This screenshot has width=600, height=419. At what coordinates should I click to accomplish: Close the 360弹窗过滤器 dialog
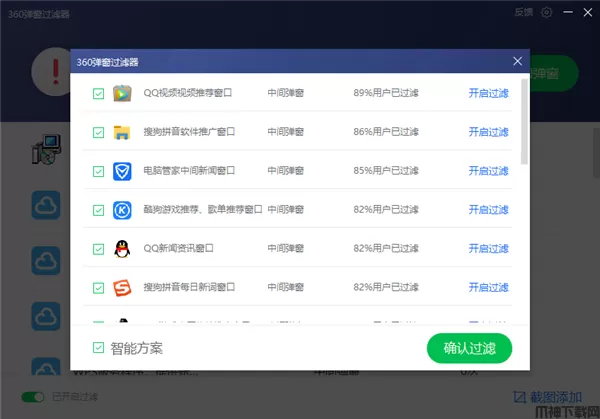point(517,61)
